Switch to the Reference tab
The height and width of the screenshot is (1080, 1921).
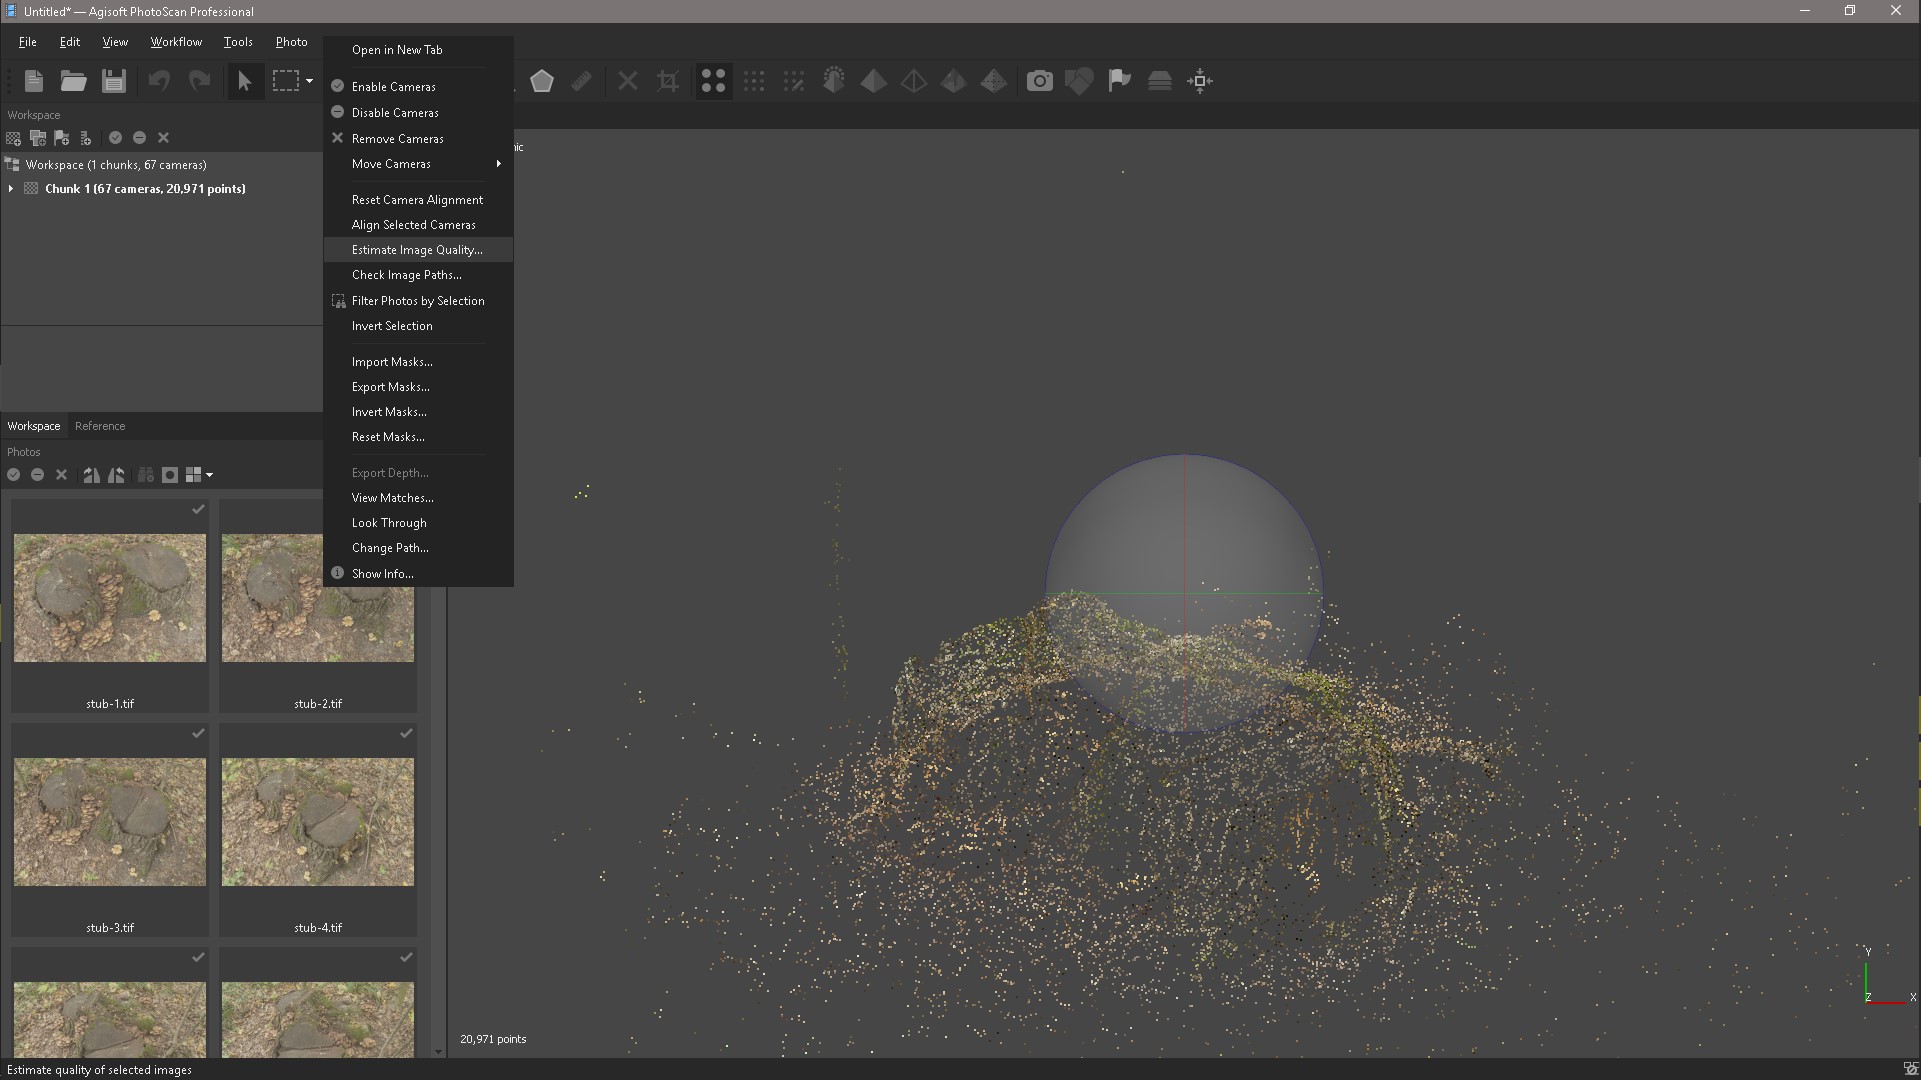(x=100, y=426)
